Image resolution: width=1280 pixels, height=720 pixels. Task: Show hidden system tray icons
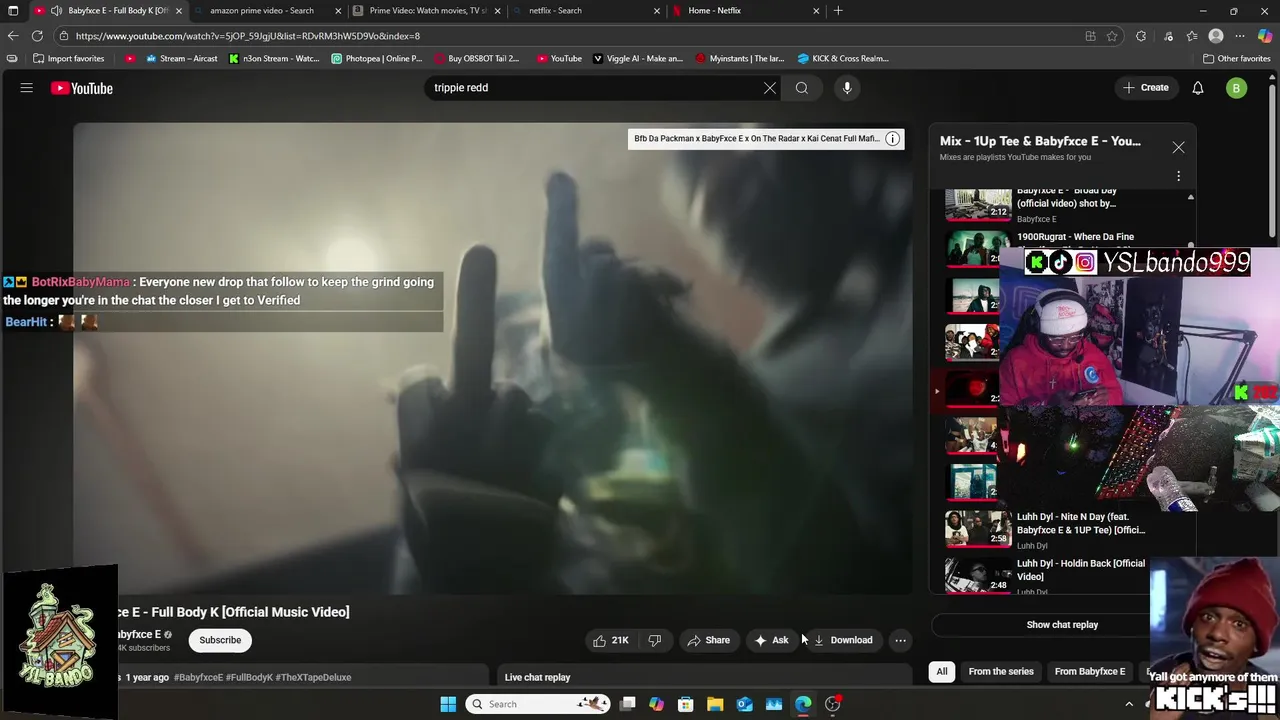[x=1129, y=704]
